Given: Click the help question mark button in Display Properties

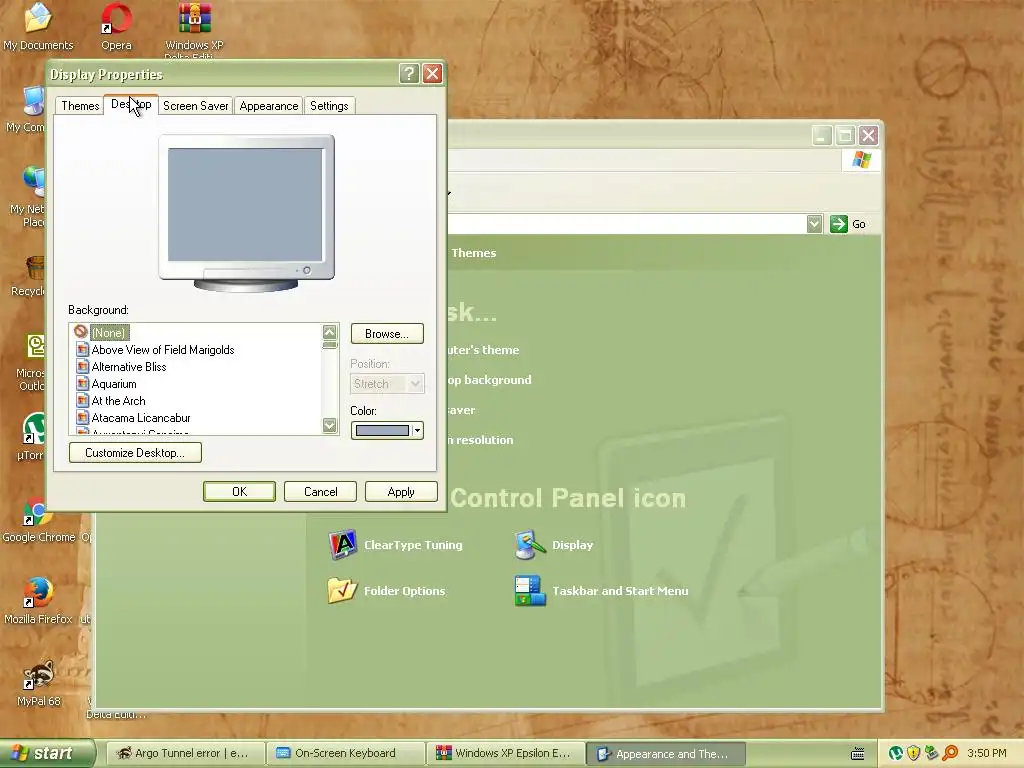Looking at the screenshot, I should [409, 74].
